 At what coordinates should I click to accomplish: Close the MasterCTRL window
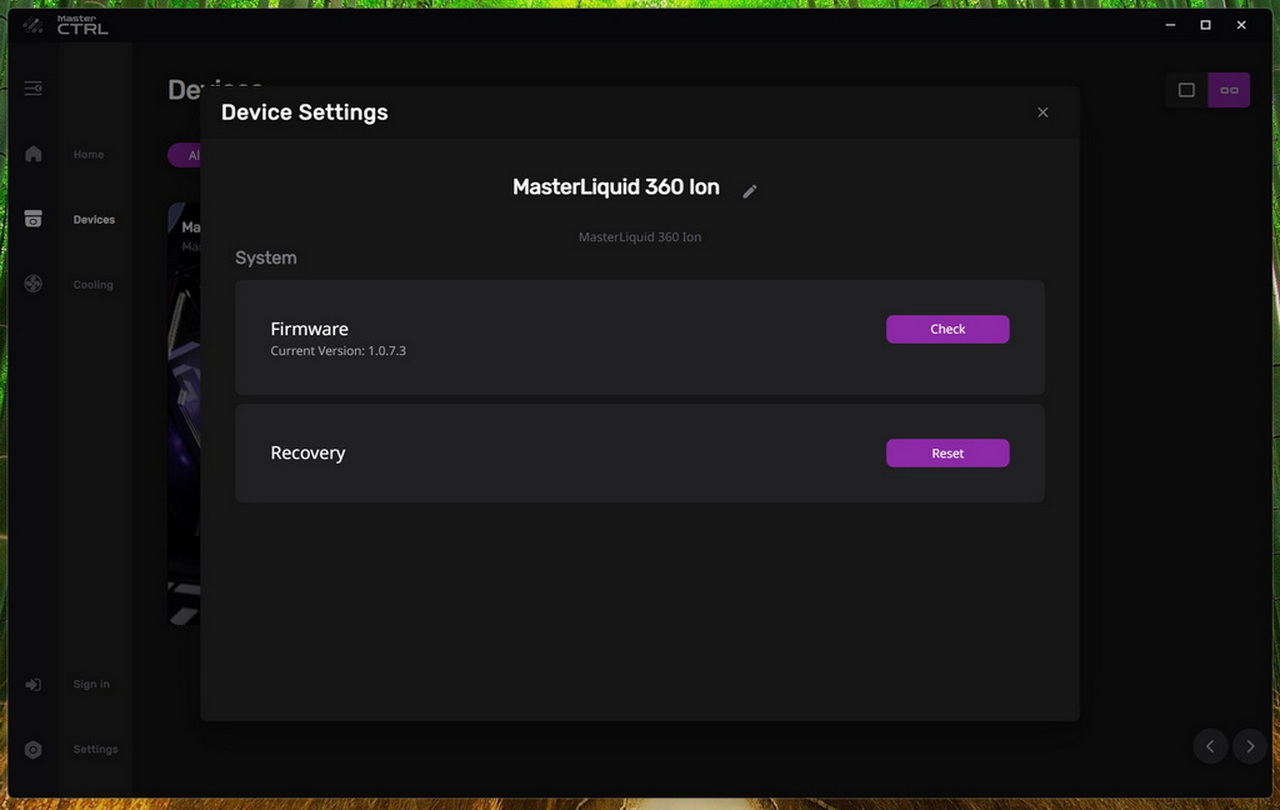[1242, 25]
